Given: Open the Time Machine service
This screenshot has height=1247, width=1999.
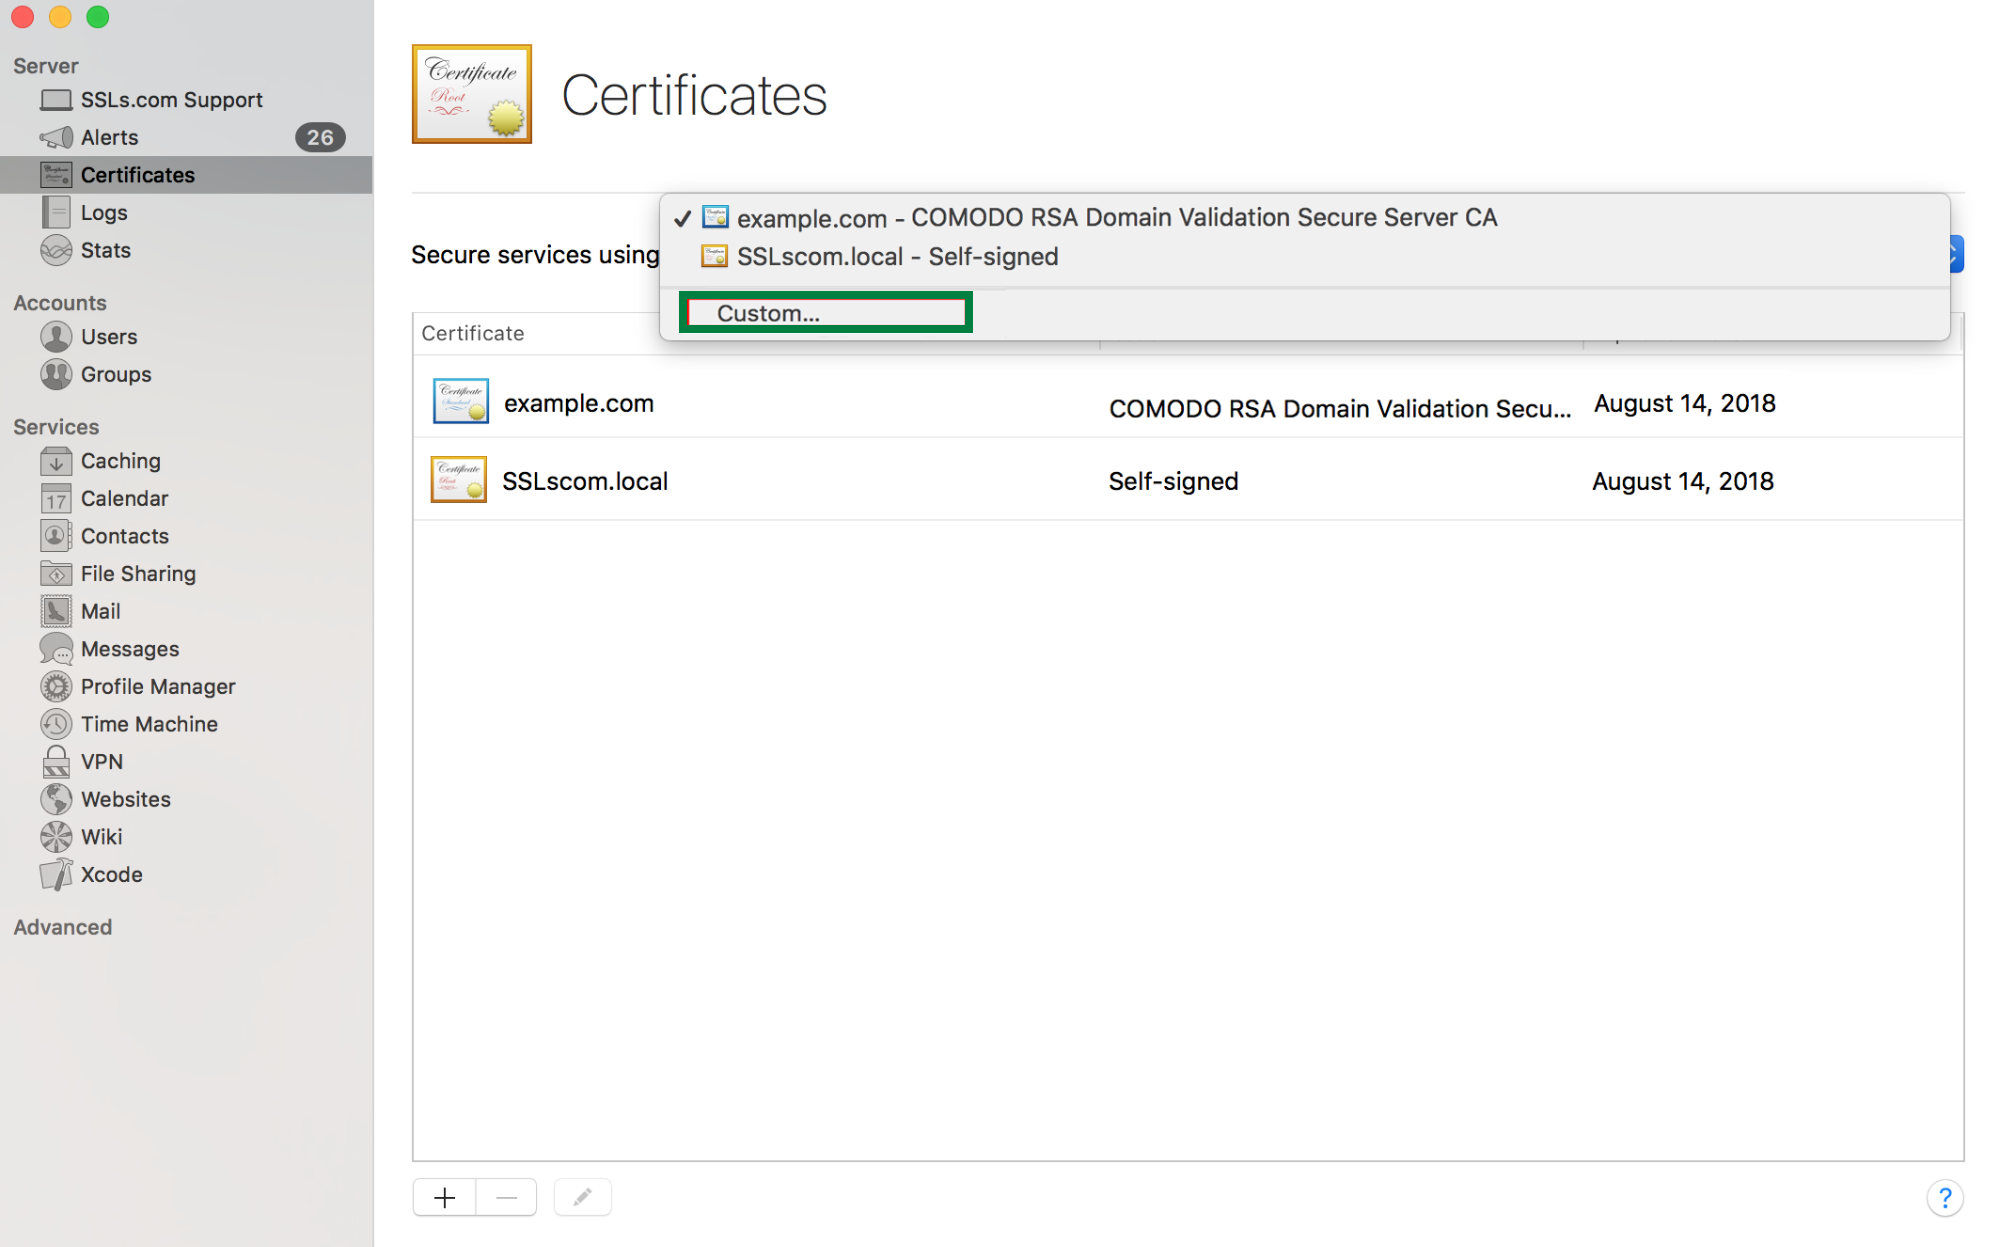Looking at the screenshot, I should point(148,724).
